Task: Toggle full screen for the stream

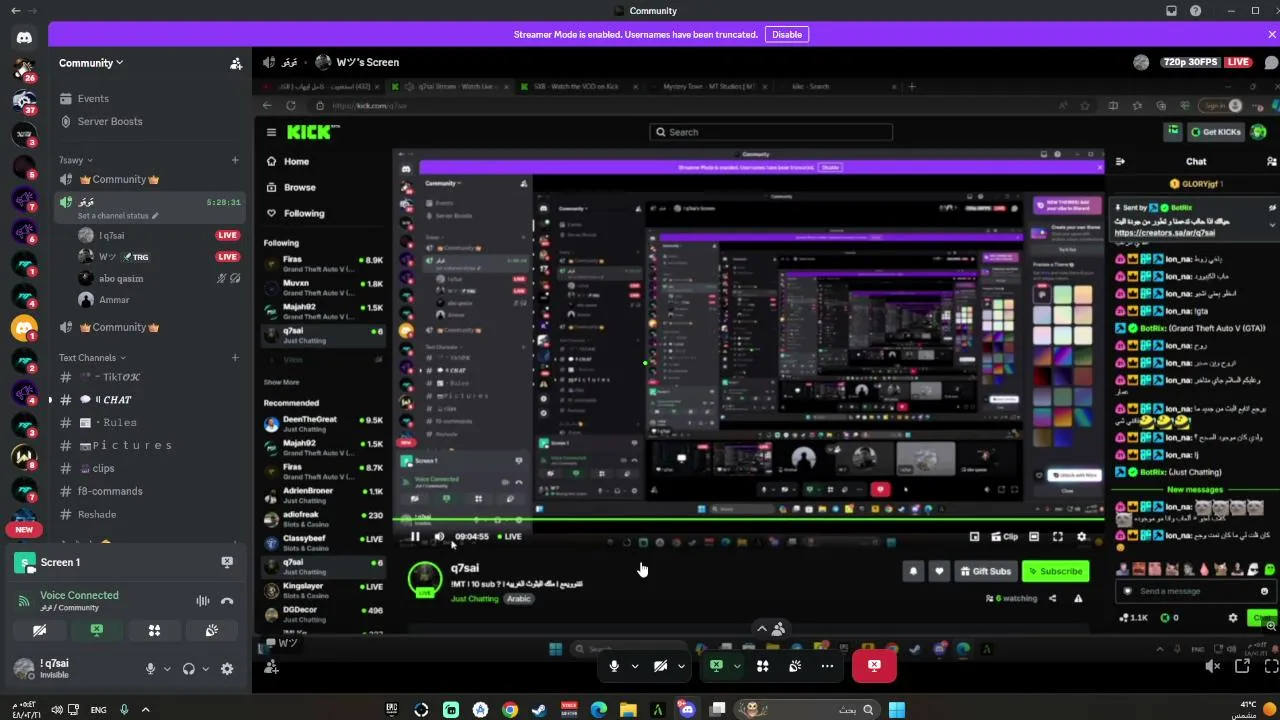Action: [x=1271, y=666]
